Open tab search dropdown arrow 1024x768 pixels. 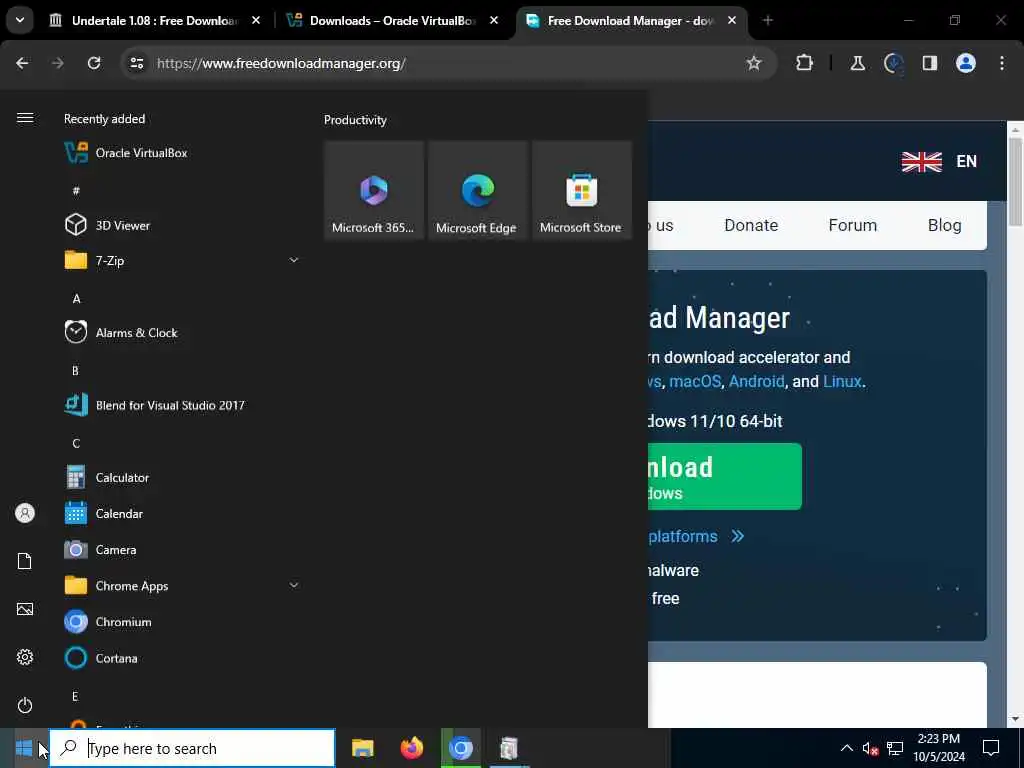[20, 20]
